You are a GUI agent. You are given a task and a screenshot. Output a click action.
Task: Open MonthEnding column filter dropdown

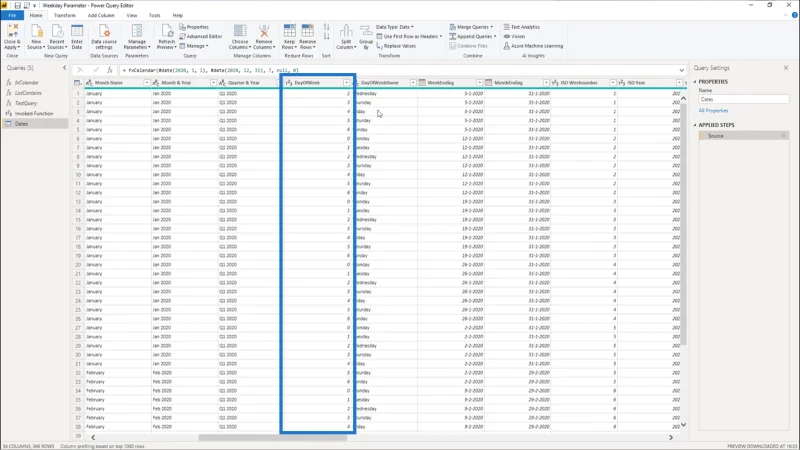coord(546,83)
